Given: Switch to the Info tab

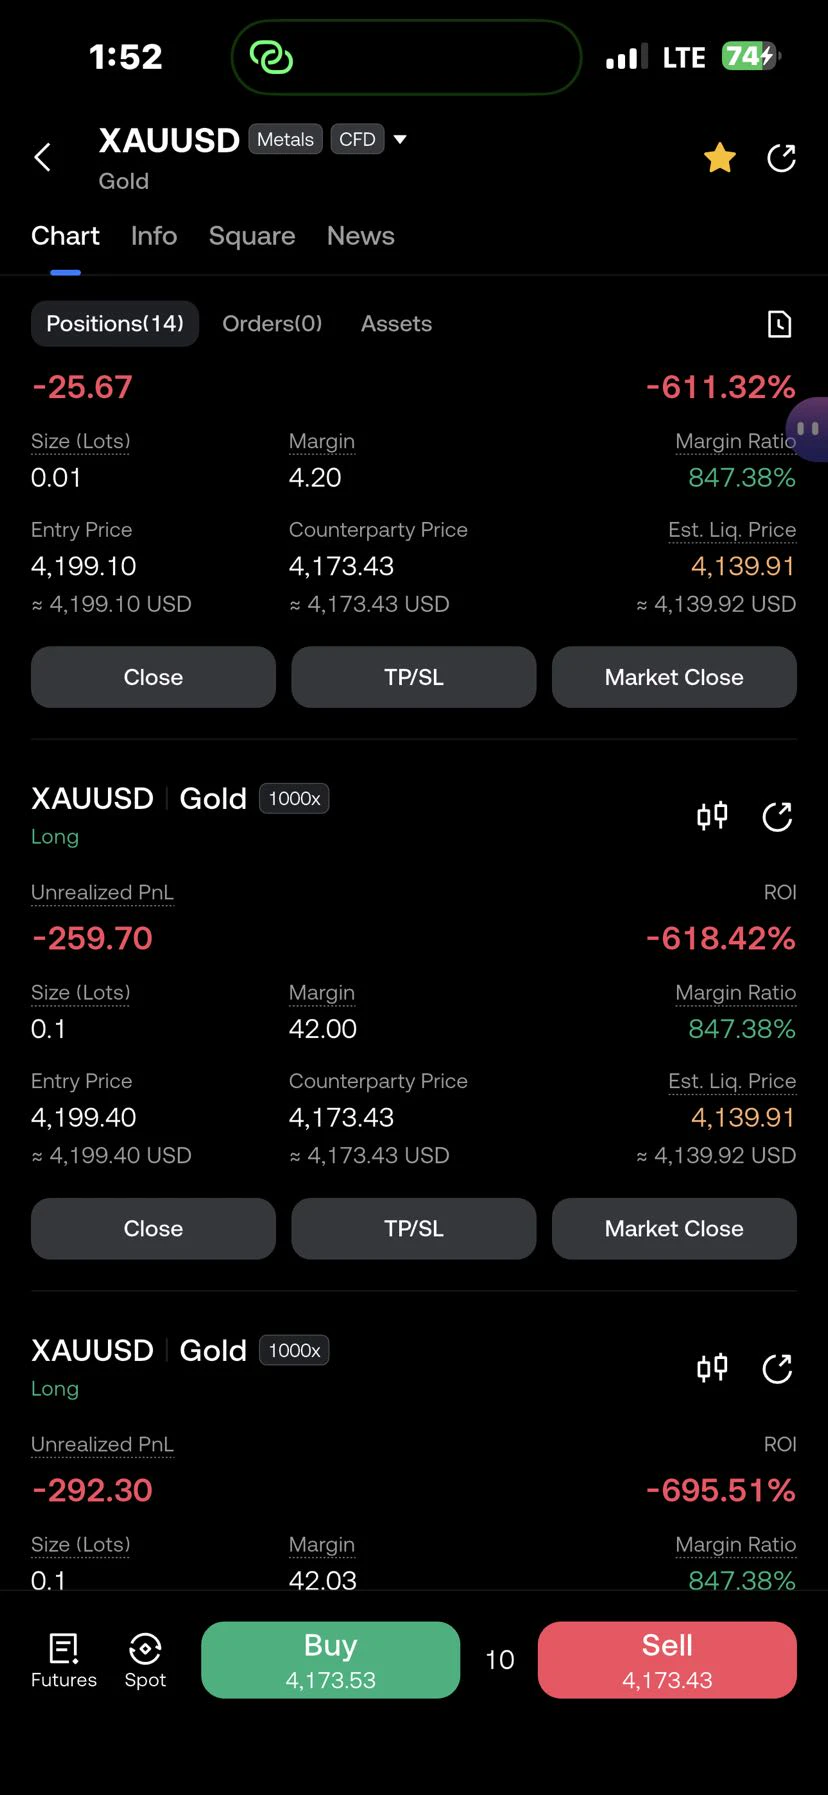Looking at the screenshot, I should tap(154, 236).
